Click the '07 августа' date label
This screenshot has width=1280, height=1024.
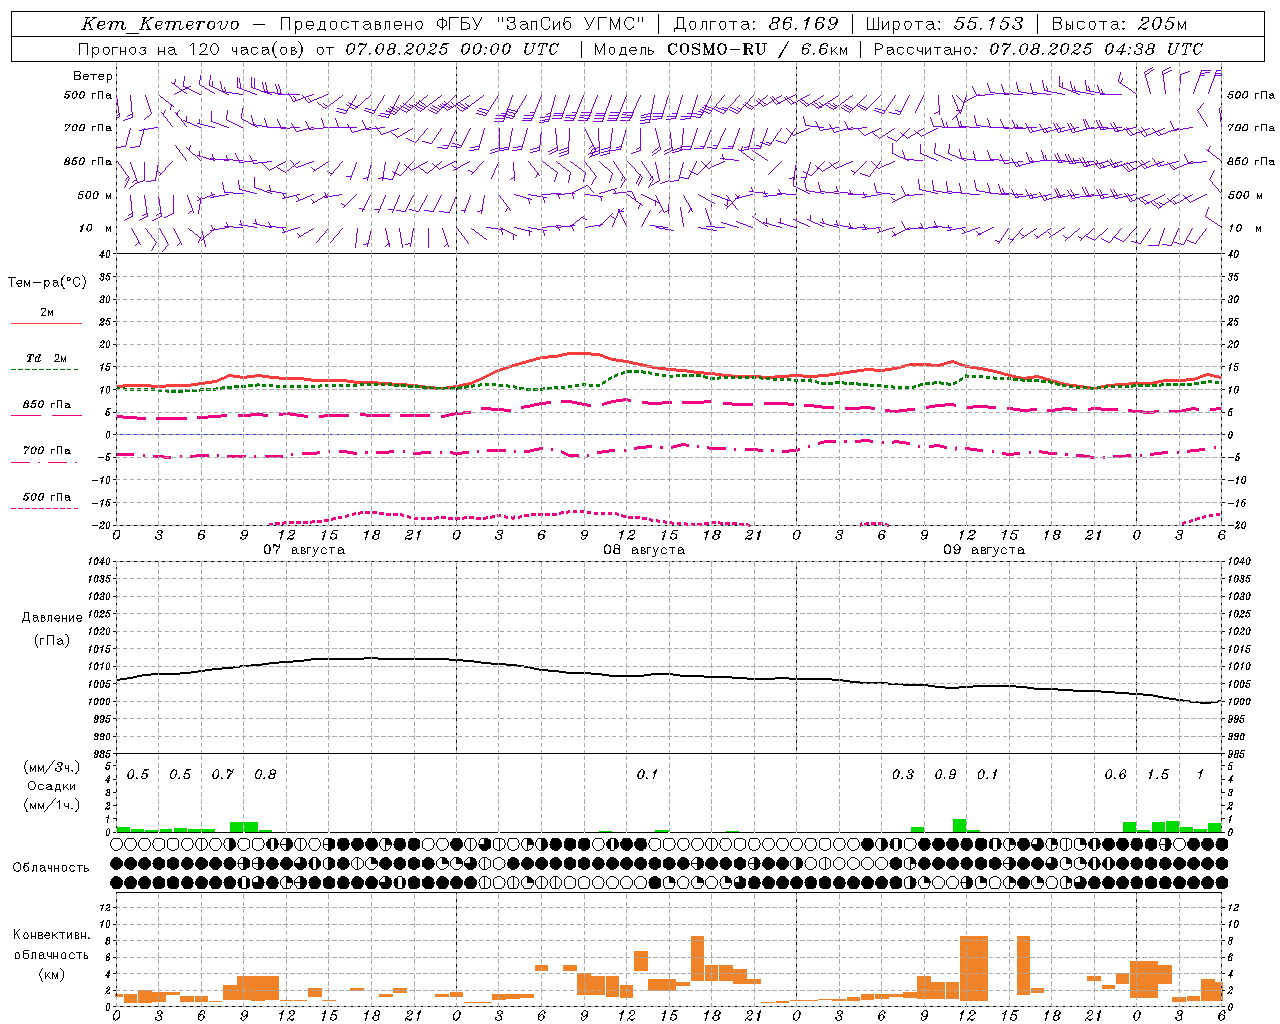[x=304, y=550]
